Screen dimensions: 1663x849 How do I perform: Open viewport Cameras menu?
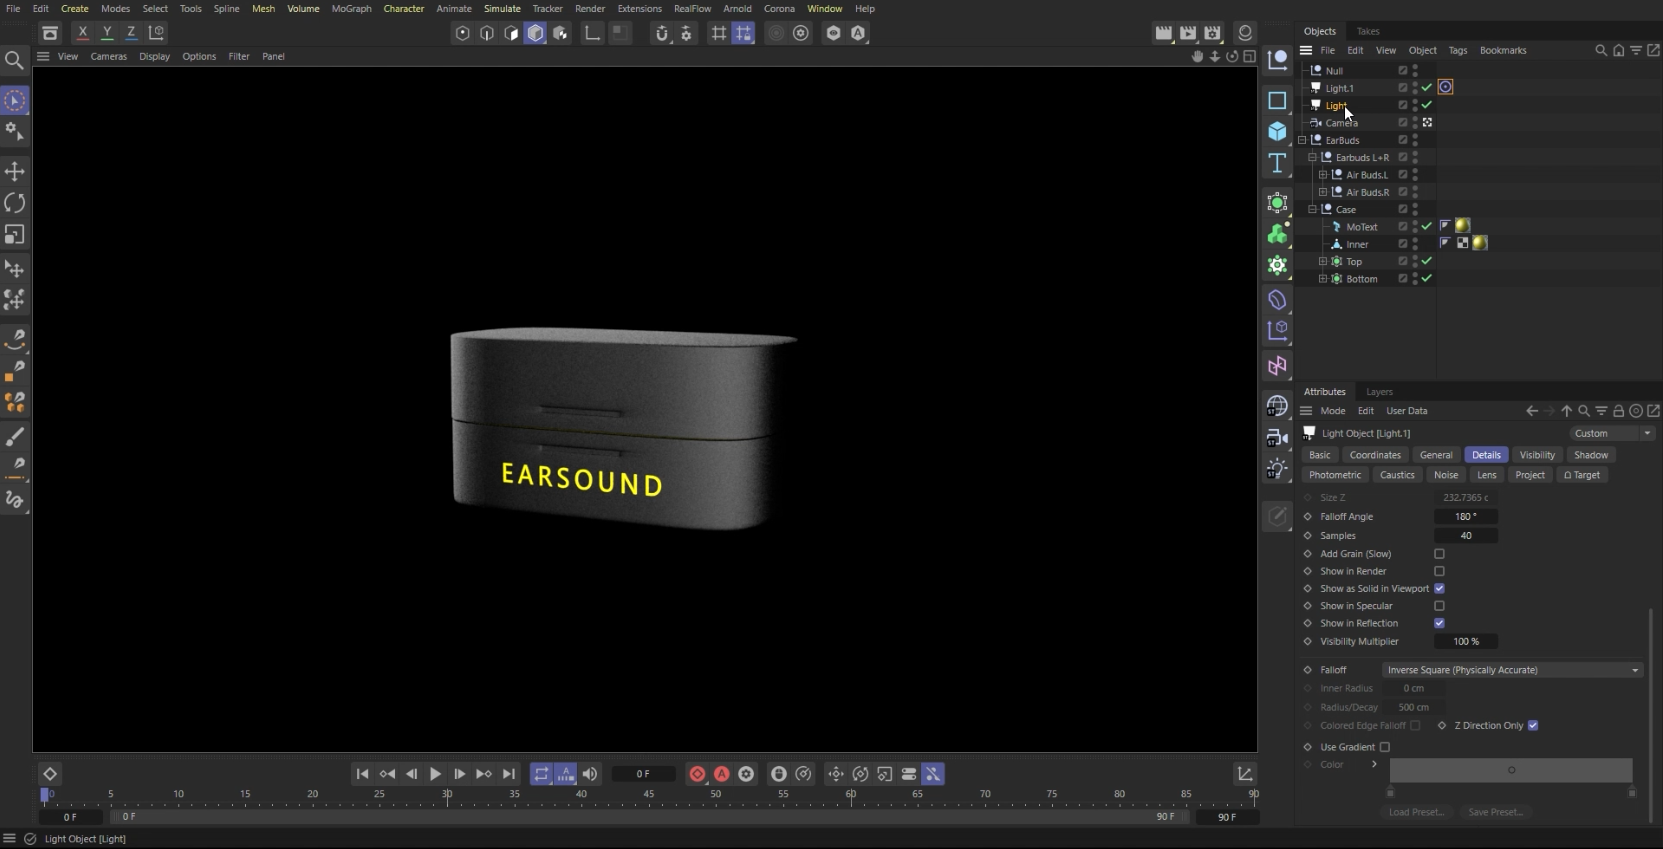[108, 57]
